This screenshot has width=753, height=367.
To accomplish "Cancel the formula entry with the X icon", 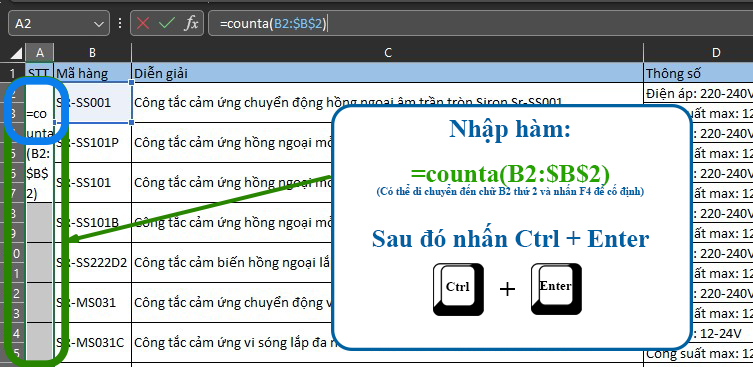I will coord(143,24).
